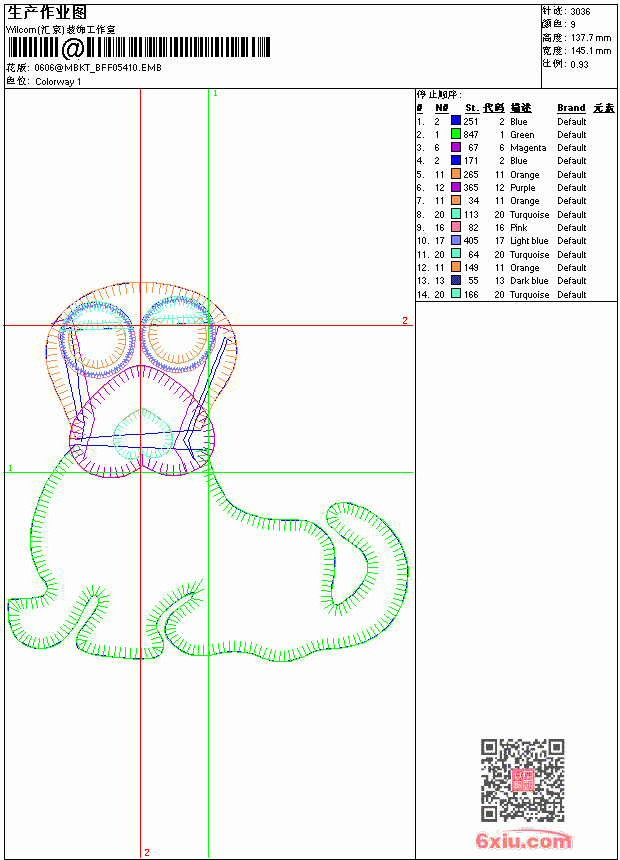This screenshot has width=620, height=860.
Task: Click the Brand column header
Action: [x=571, y=108]
